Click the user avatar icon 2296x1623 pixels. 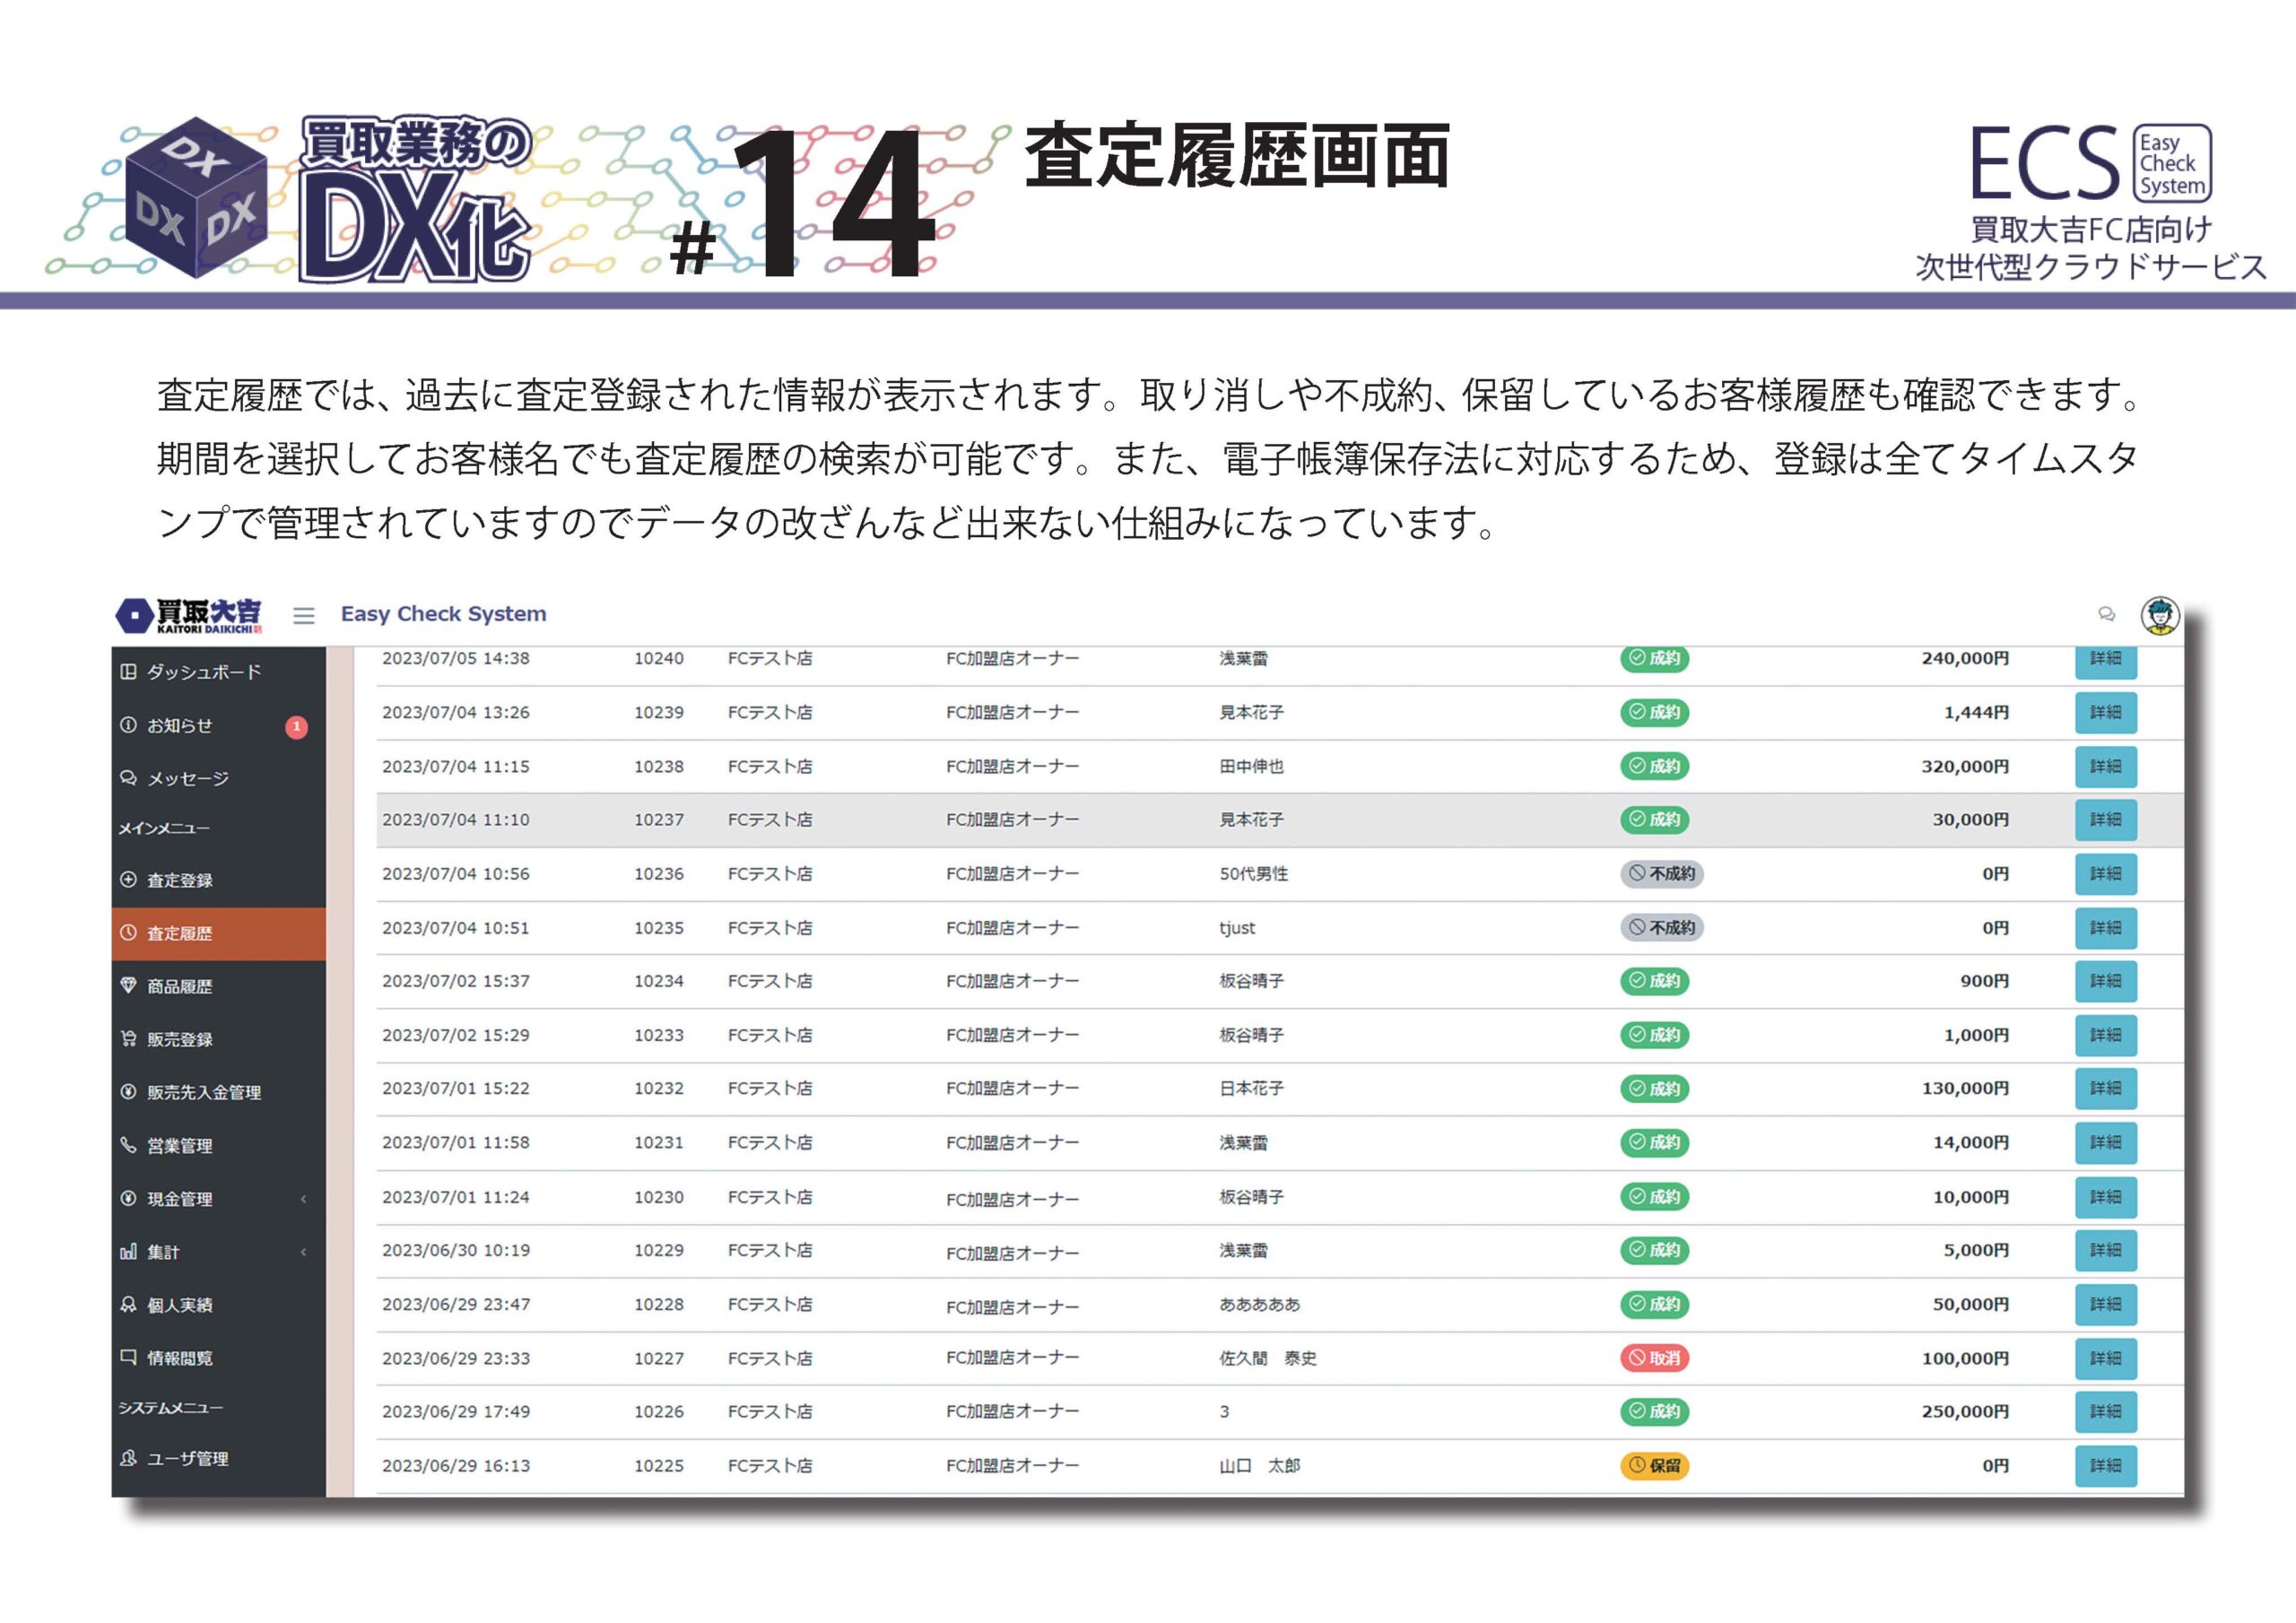point(2159,615)
